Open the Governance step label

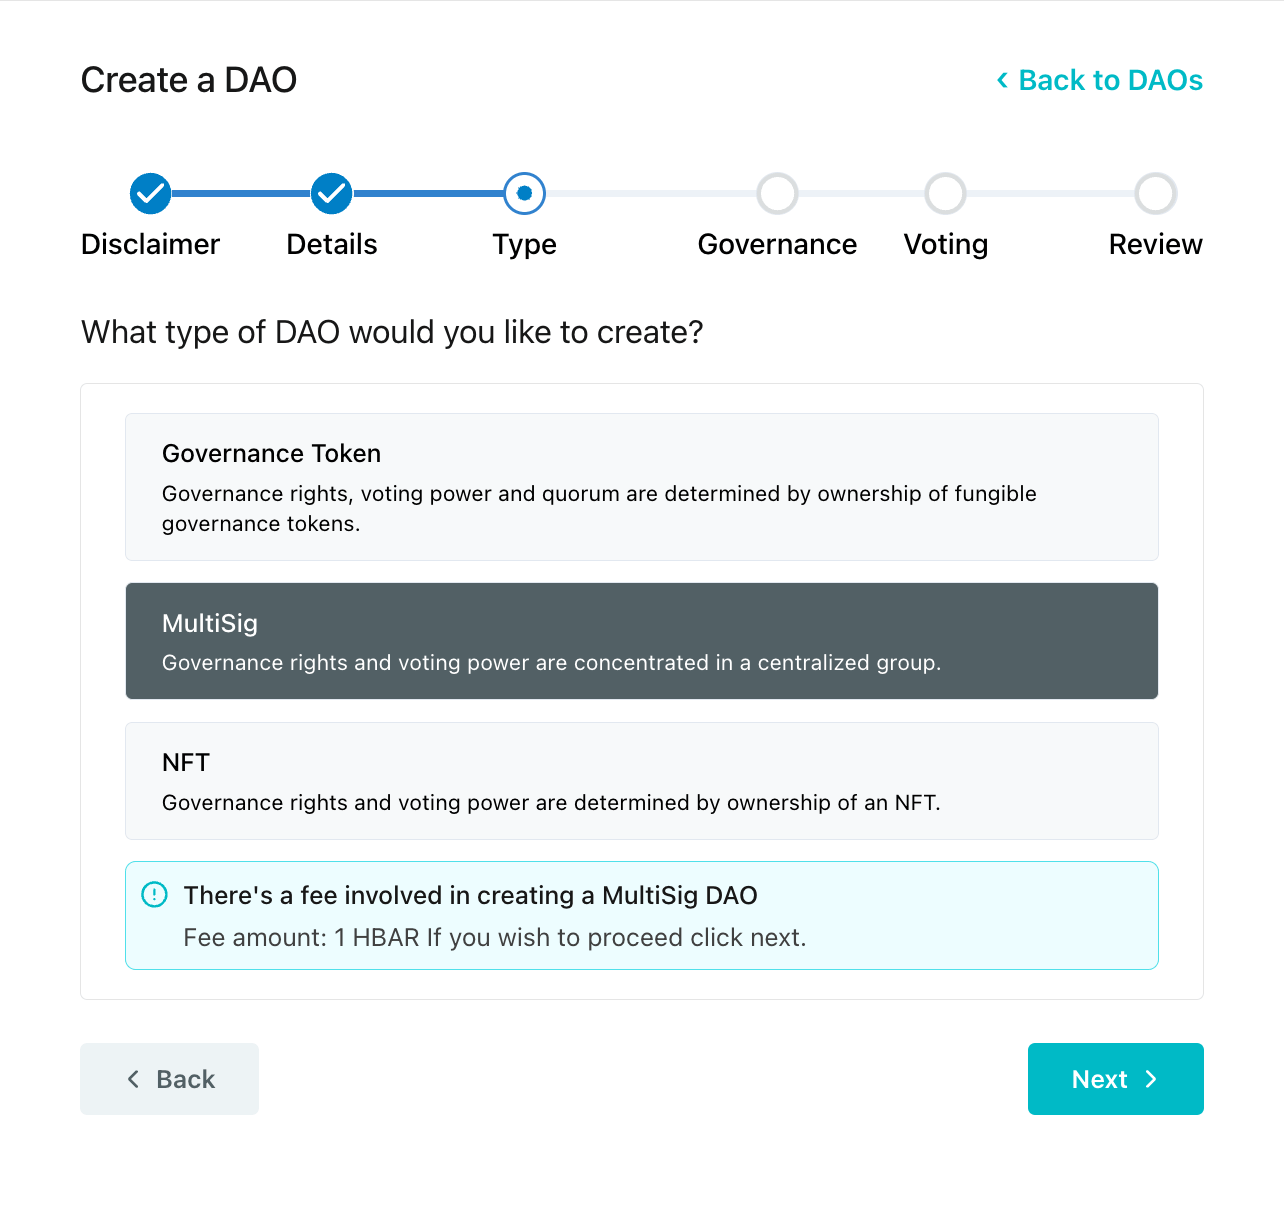coord(777,244)
